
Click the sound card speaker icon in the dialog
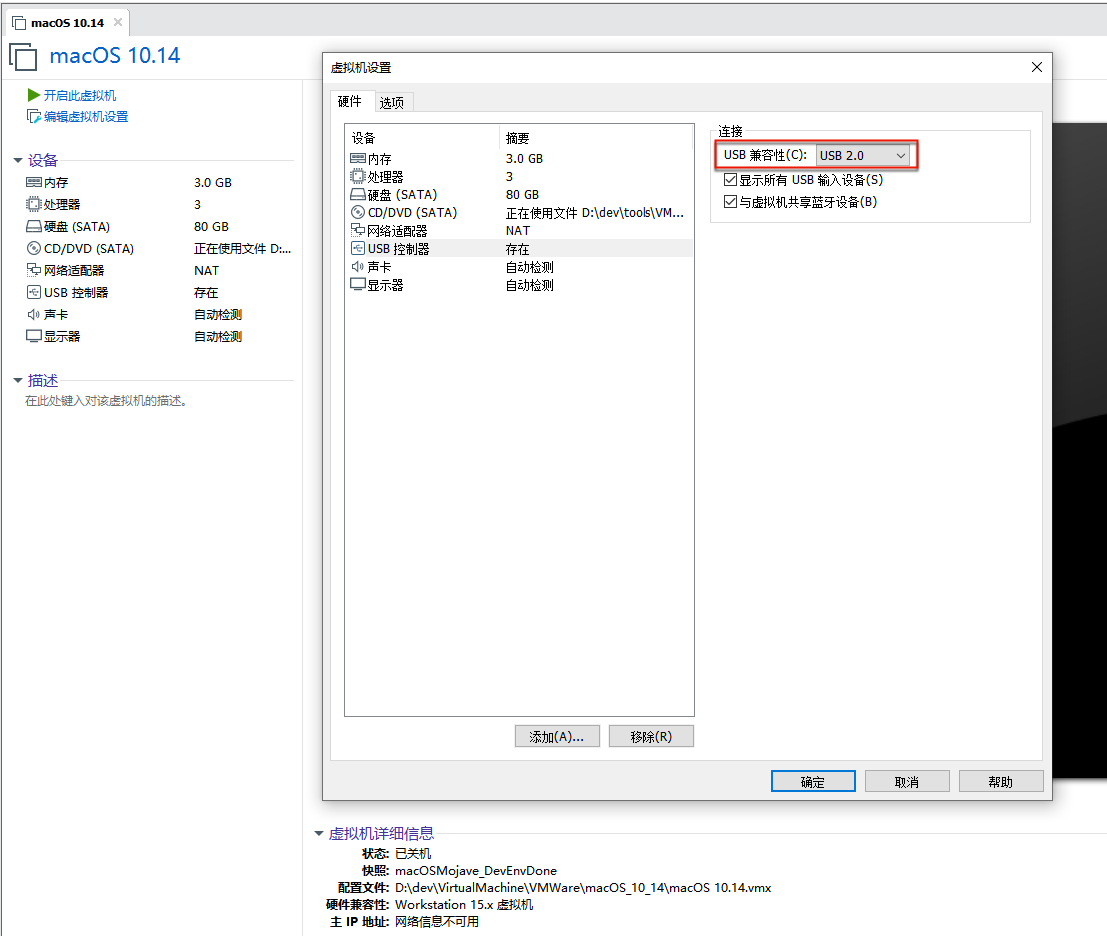358,267
